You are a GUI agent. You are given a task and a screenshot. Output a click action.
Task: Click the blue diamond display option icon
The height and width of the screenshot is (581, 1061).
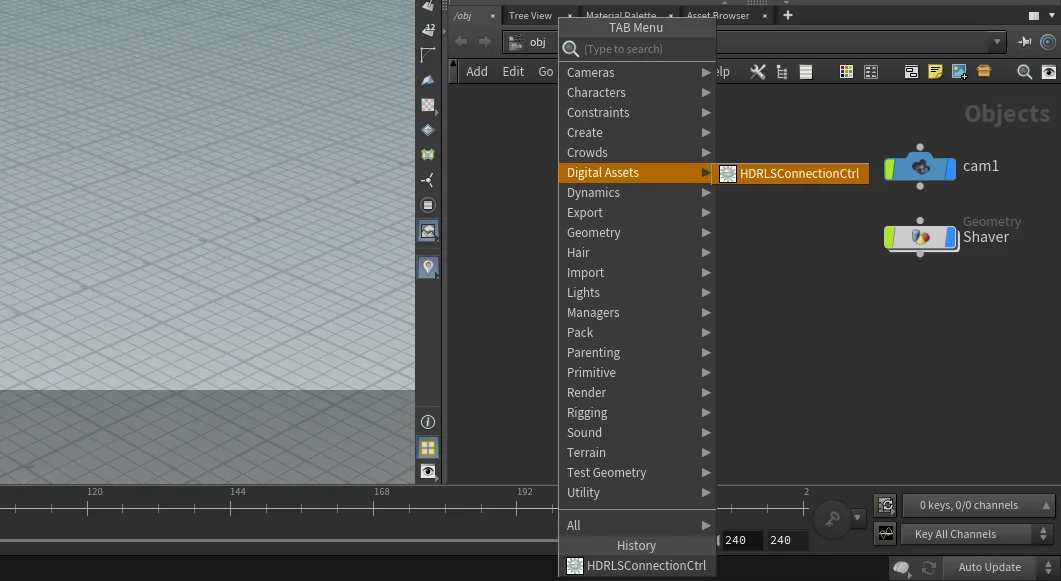428,130
